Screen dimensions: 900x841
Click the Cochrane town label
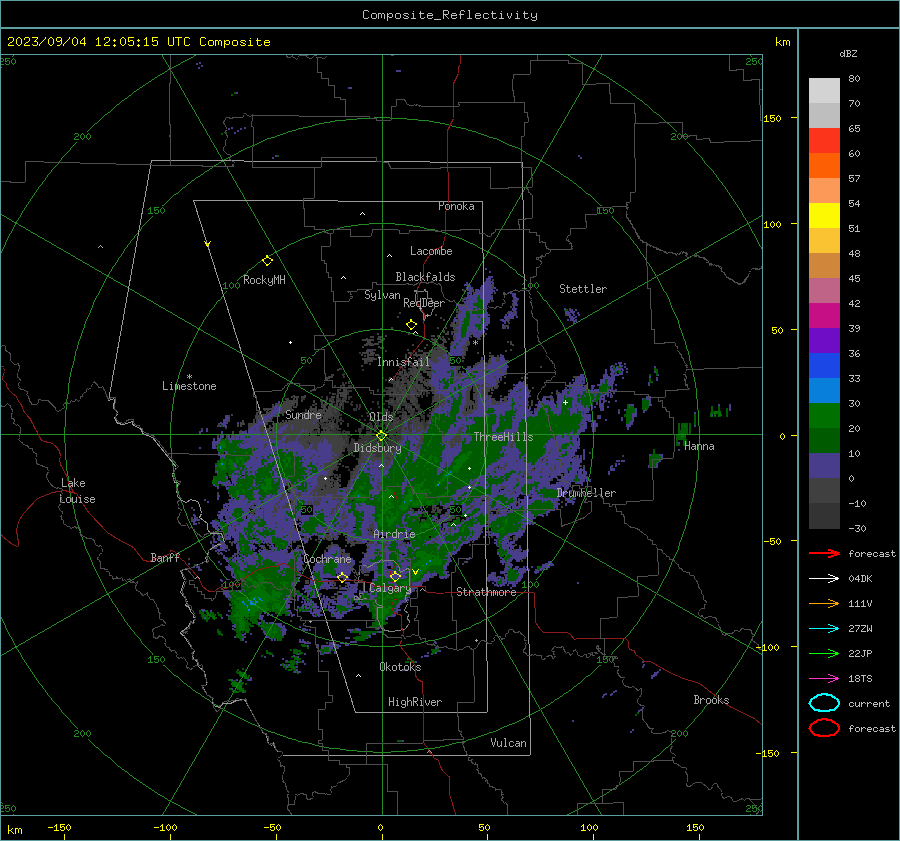(x=327, y=559)
